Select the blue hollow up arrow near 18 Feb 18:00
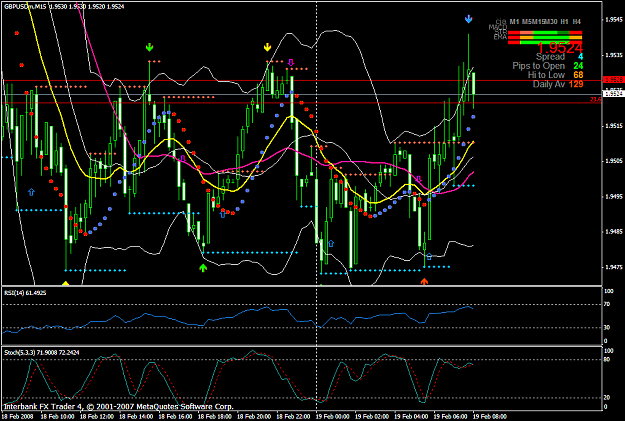 (223, 214)
